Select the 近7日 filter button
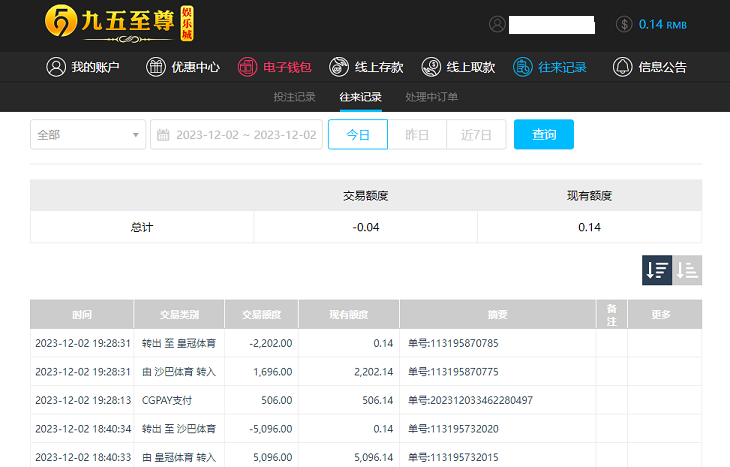 476,134
